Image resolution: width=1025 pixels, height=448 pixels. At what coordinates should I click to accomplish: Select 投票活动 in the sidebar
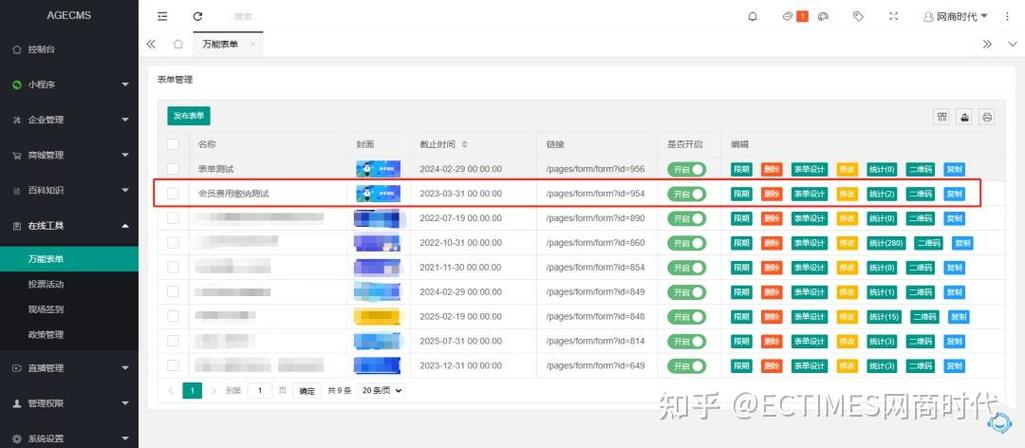(x=46, y=284)
